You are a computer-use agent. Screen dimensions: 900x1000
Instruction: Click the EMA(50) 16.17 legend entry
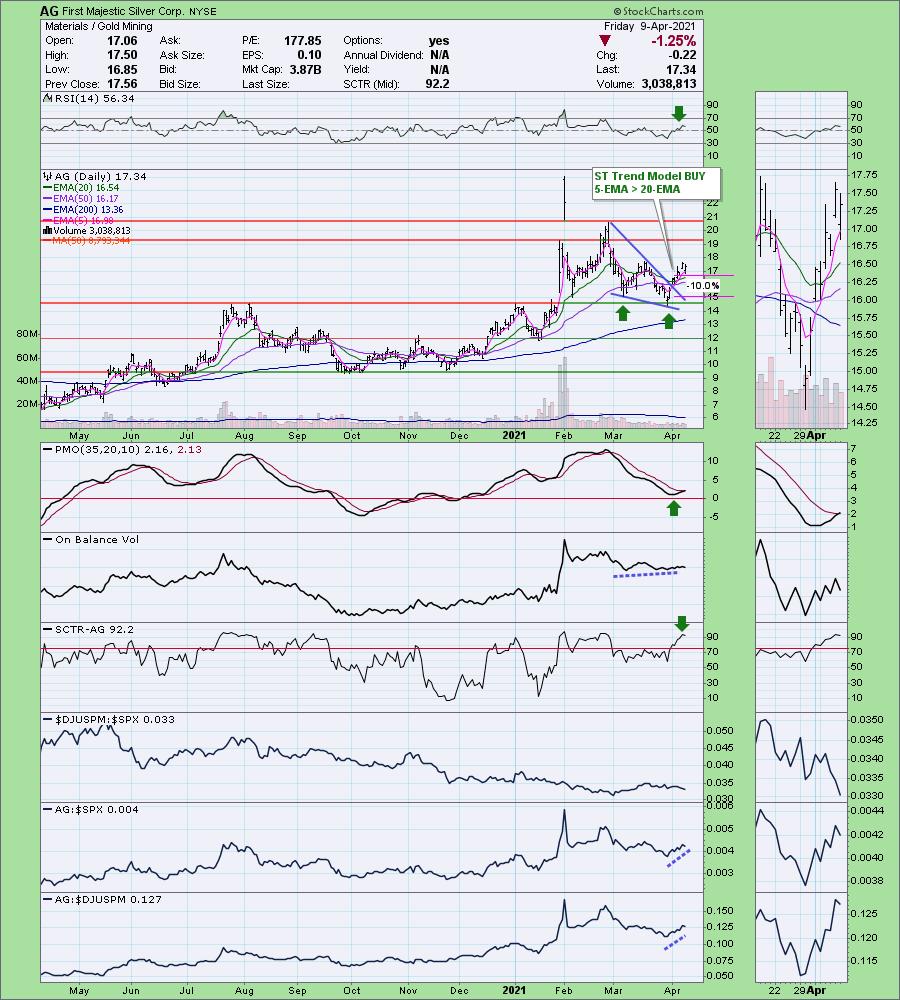(81, 198)
